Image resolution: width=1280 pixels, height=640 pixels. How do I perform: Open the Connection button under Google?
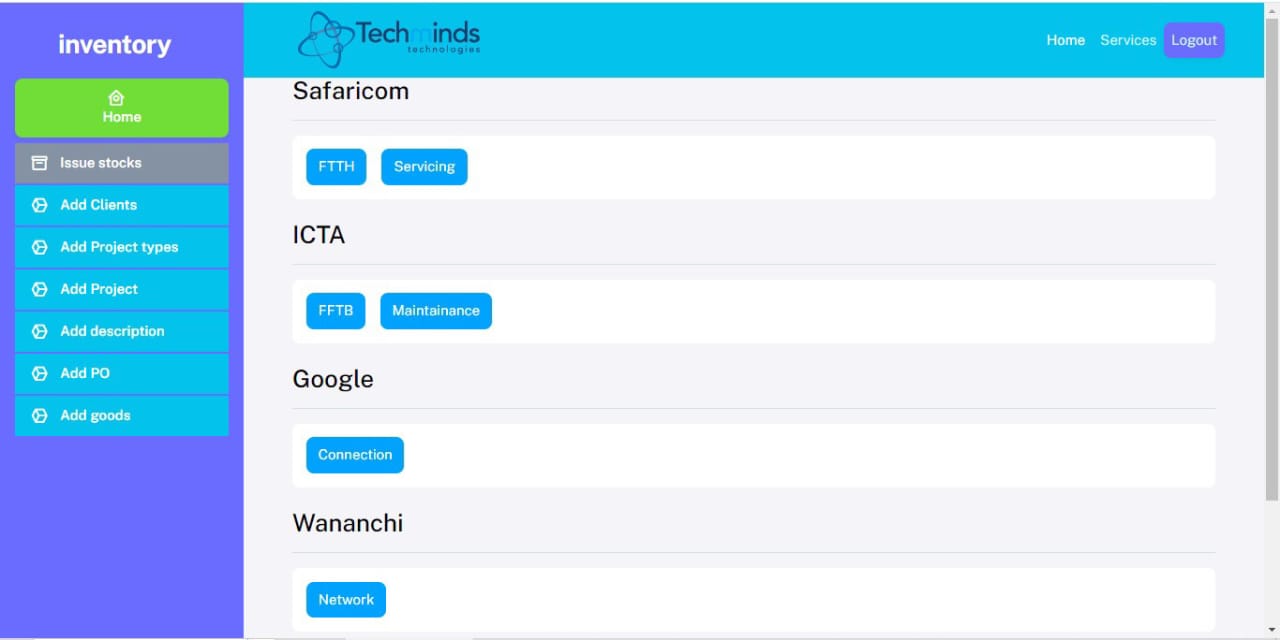(355, 455)
